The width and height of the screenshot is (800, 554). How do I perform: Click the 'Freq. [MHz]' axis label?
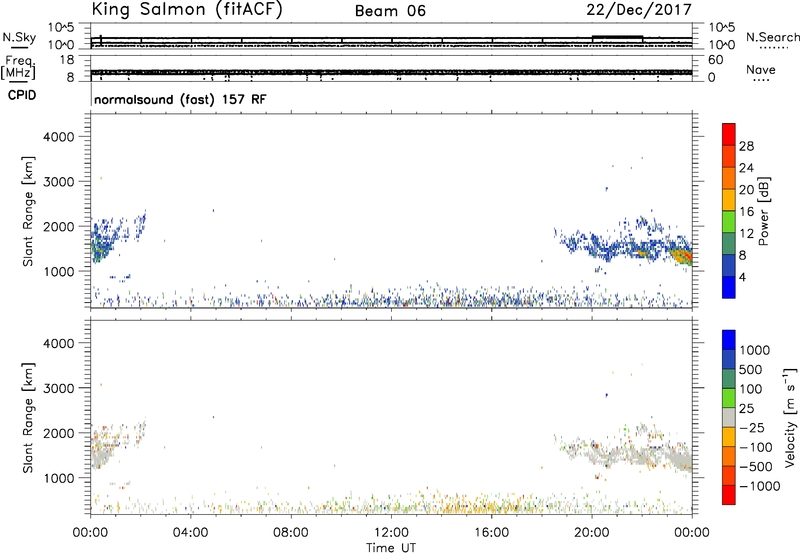pyautogui.click(x=18, y=68)
